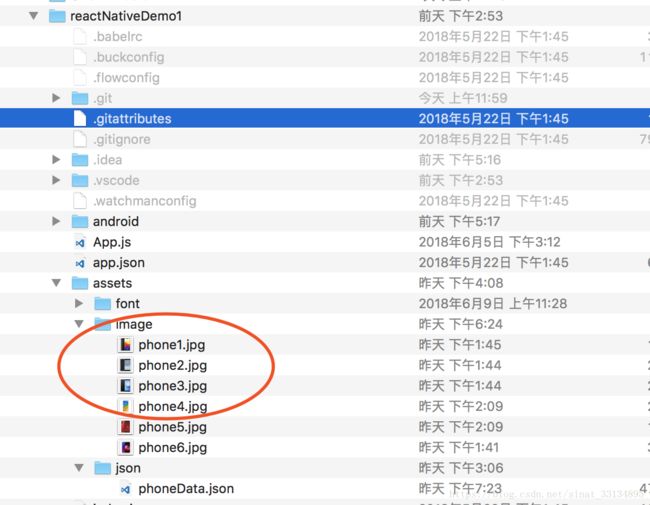Click the font folder icon
Image resolution: width=650 pixels, height=505 pixels.
tap(103, 303)
